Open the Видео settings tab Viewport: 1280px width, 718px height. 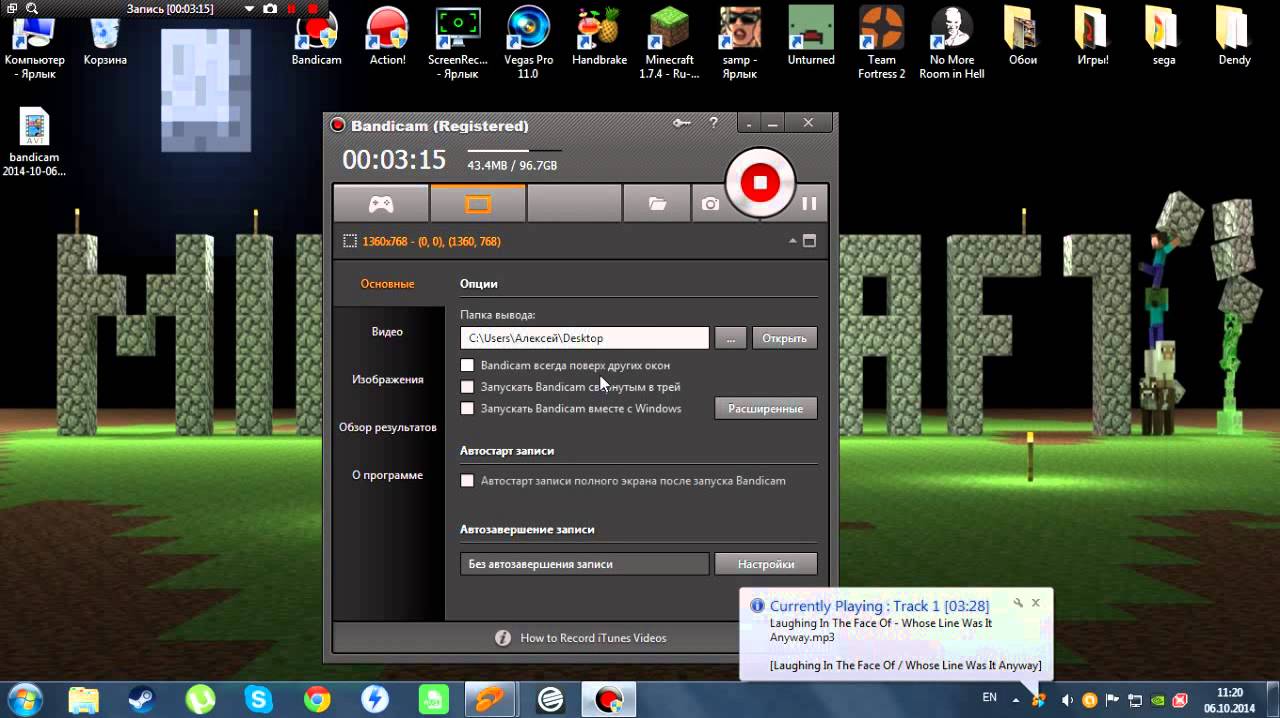[387, 332]
